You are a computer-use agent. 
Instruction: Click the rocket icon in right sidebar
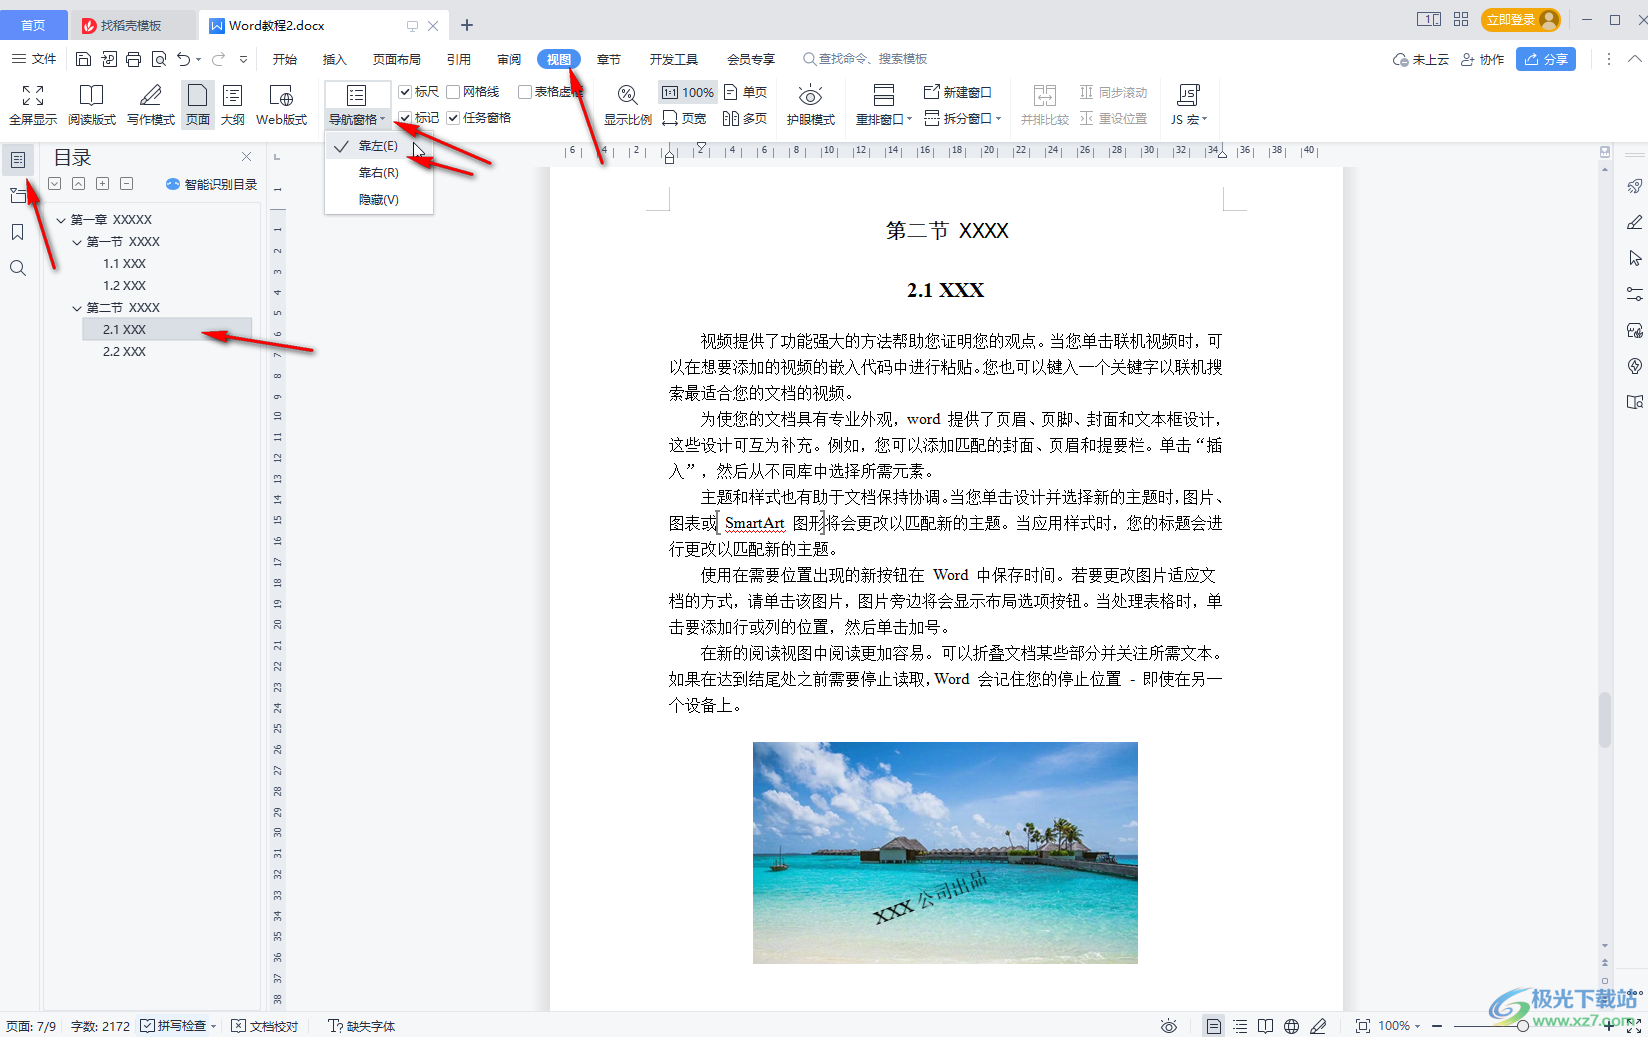tap(1634, 186)
